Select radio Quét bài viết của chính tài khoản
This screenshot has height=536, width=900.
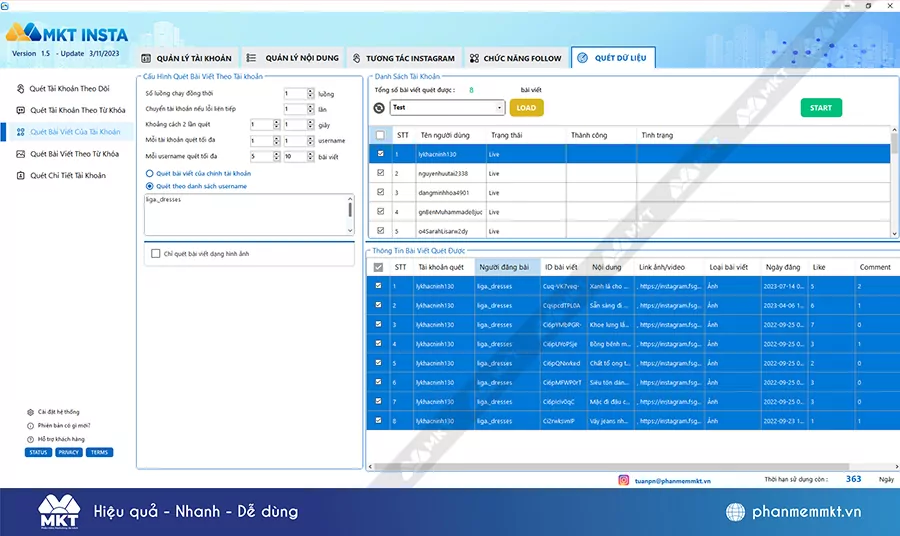(150, 174)
